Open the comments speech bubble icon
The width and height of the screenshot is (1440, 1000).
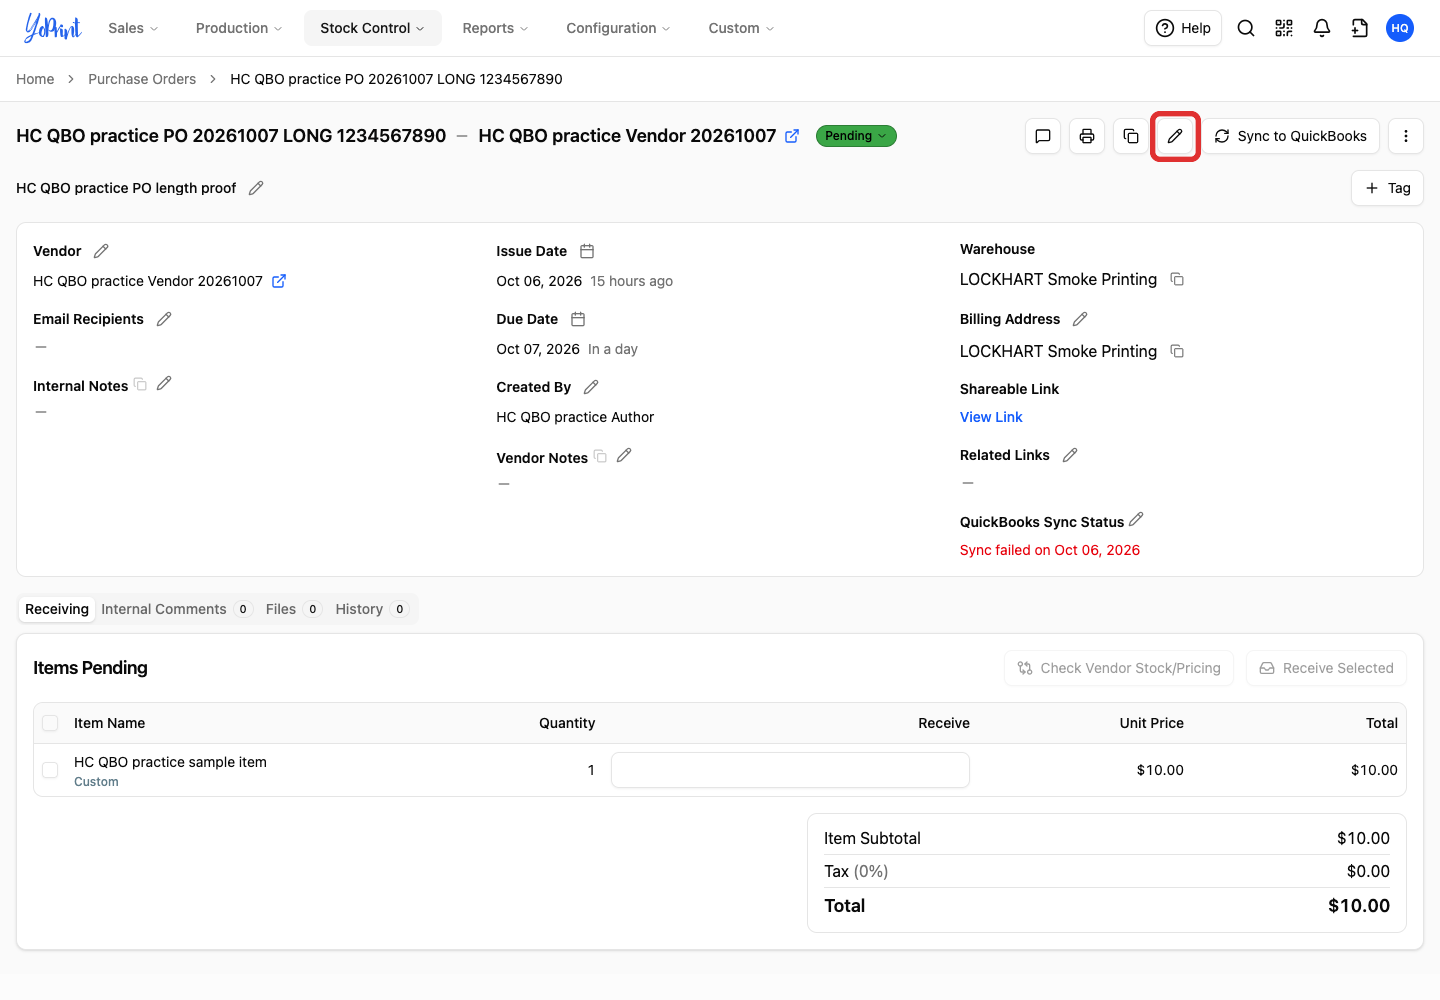(x=1043, y=136)
